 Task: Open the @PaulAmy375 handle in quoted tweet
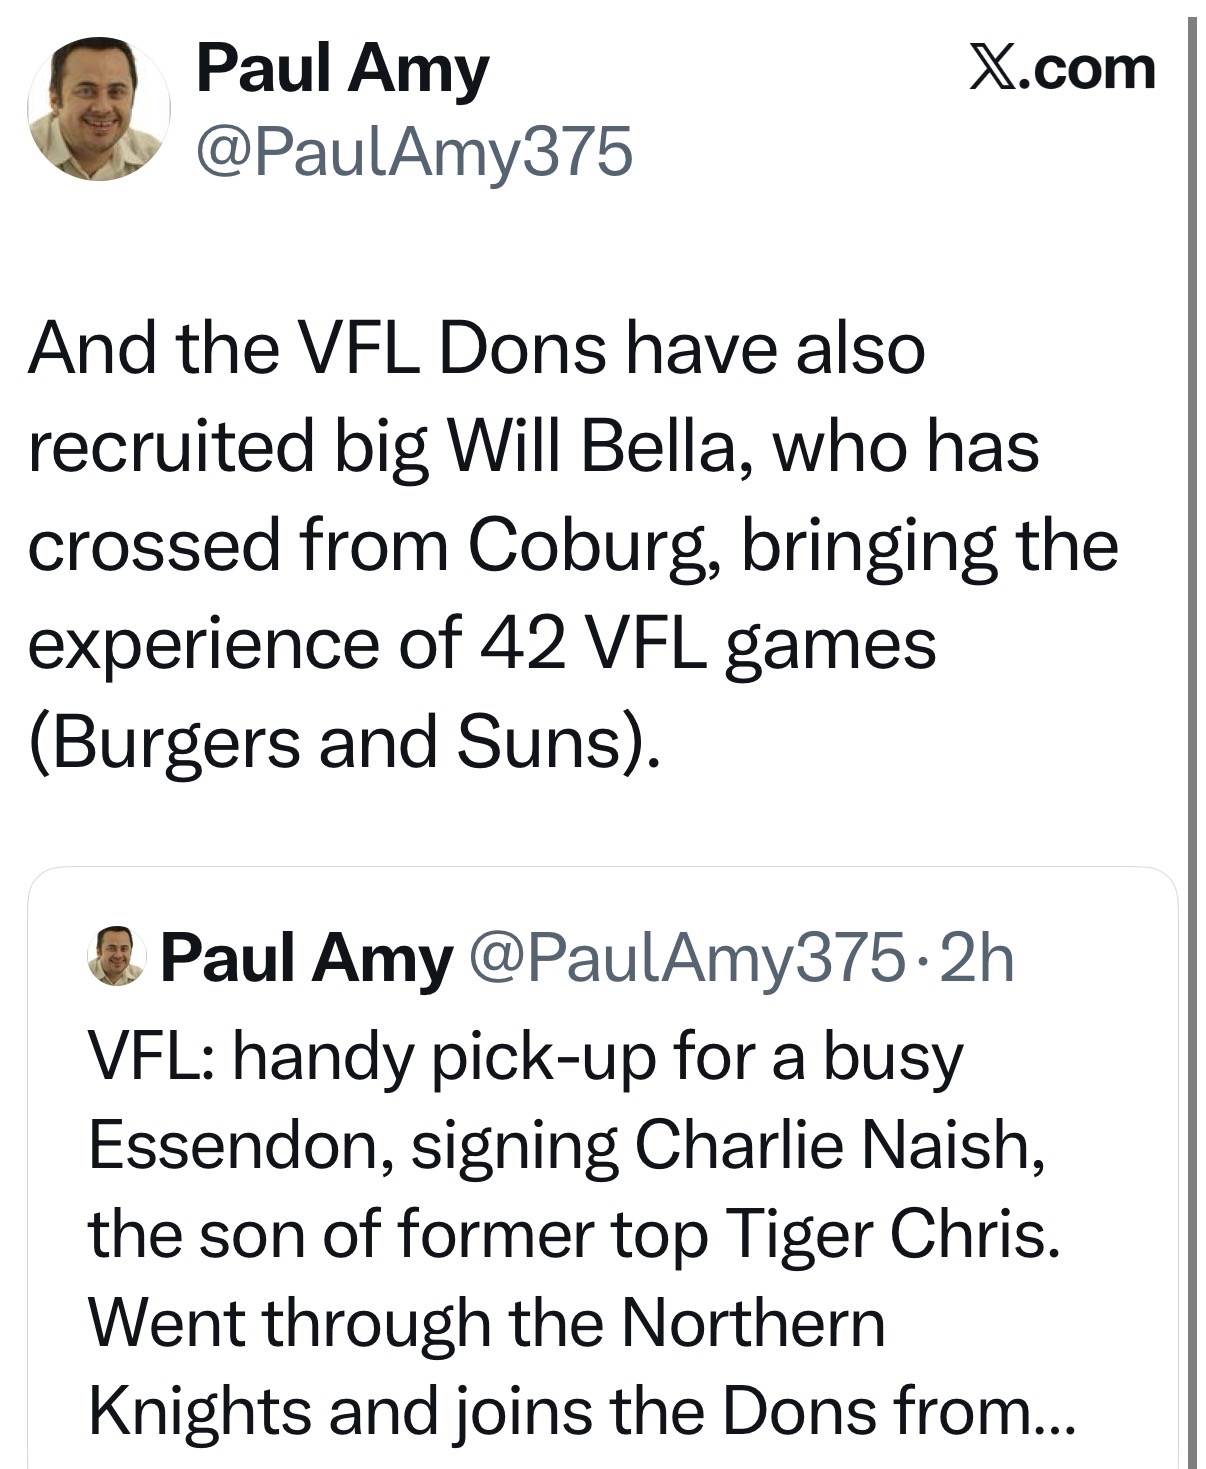coord(686,958)
